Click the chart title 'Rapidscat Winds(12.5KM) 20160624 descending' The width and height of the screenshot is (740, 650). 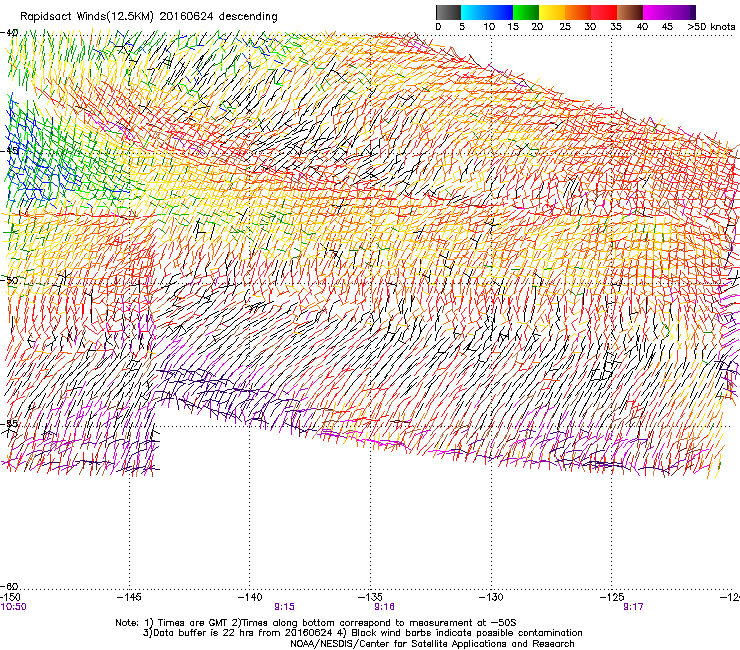pos(149,17)
